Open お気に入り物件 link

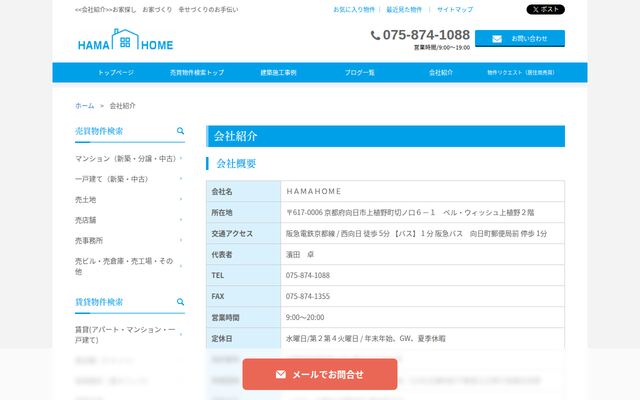click(x=353, y=9)
